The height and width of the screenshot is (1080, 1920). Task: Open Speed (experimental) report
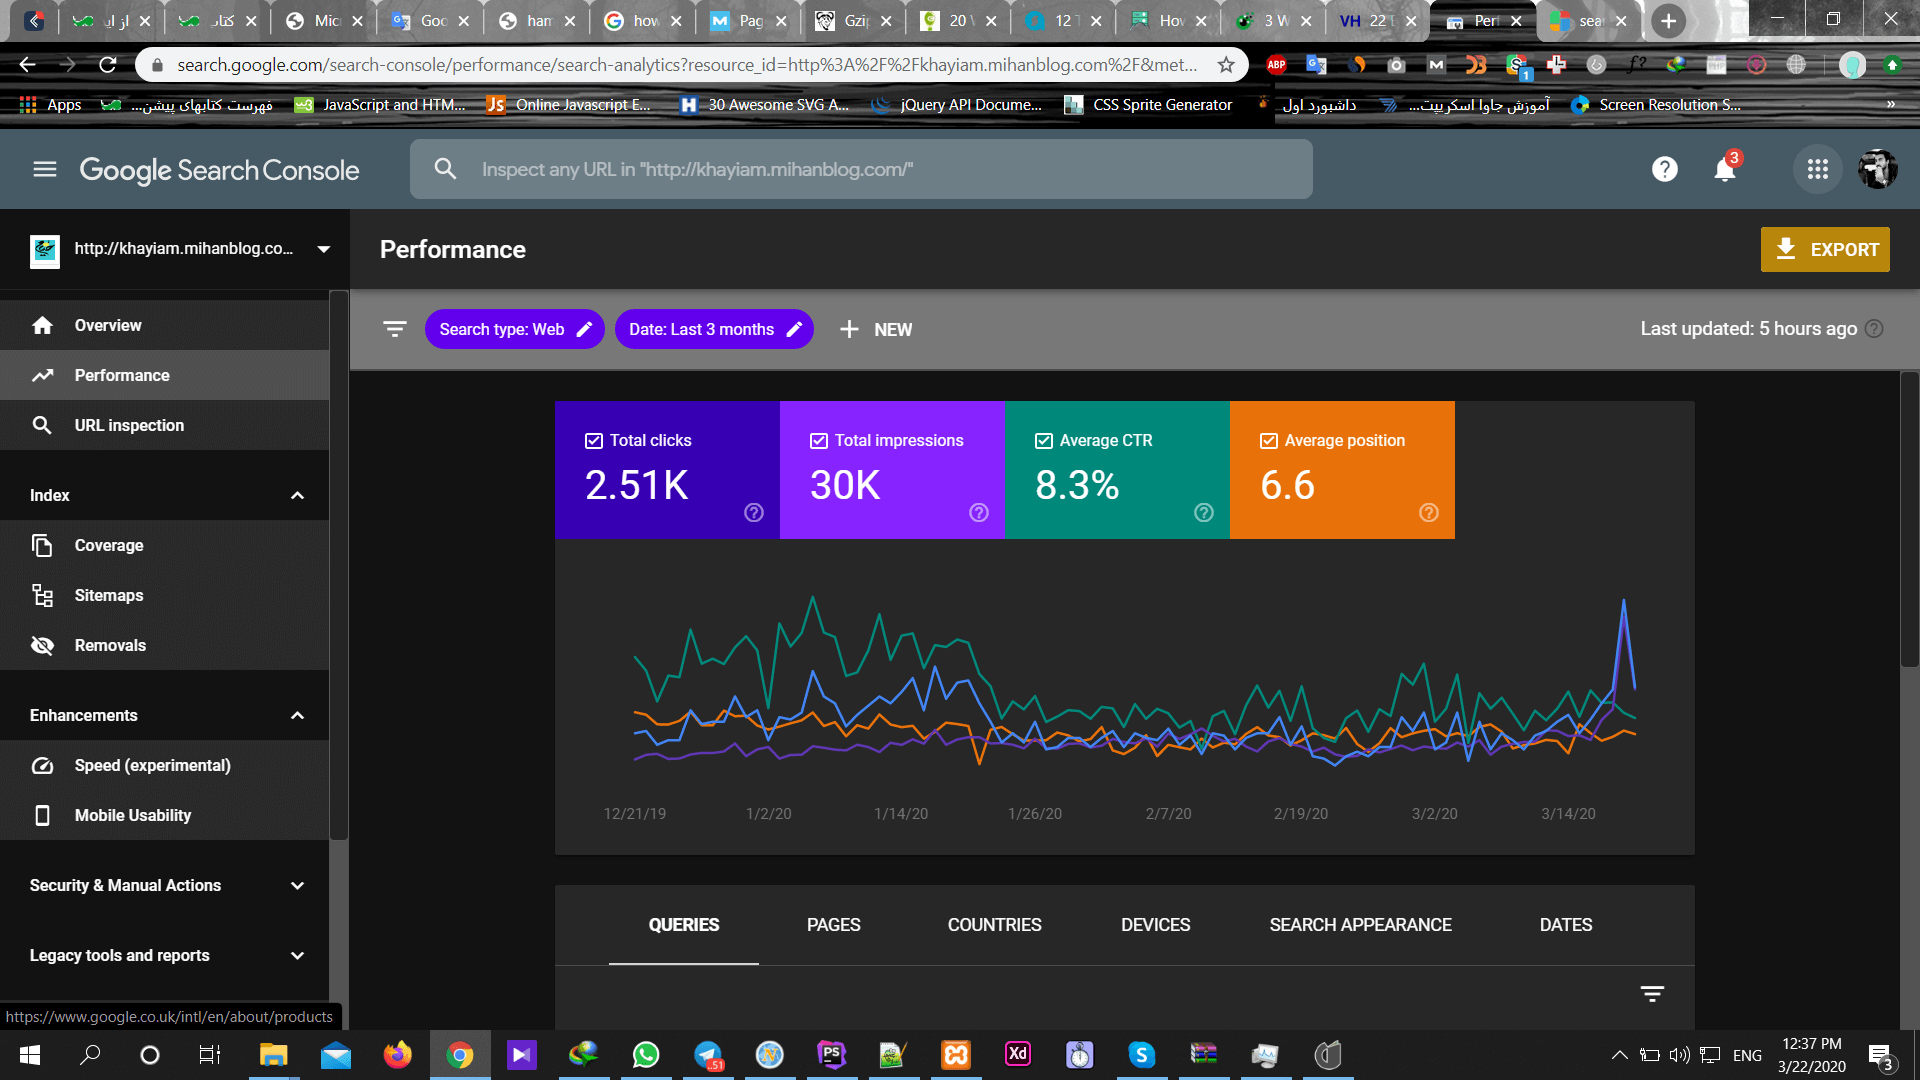pyautogui.click(x=164, y=765)
